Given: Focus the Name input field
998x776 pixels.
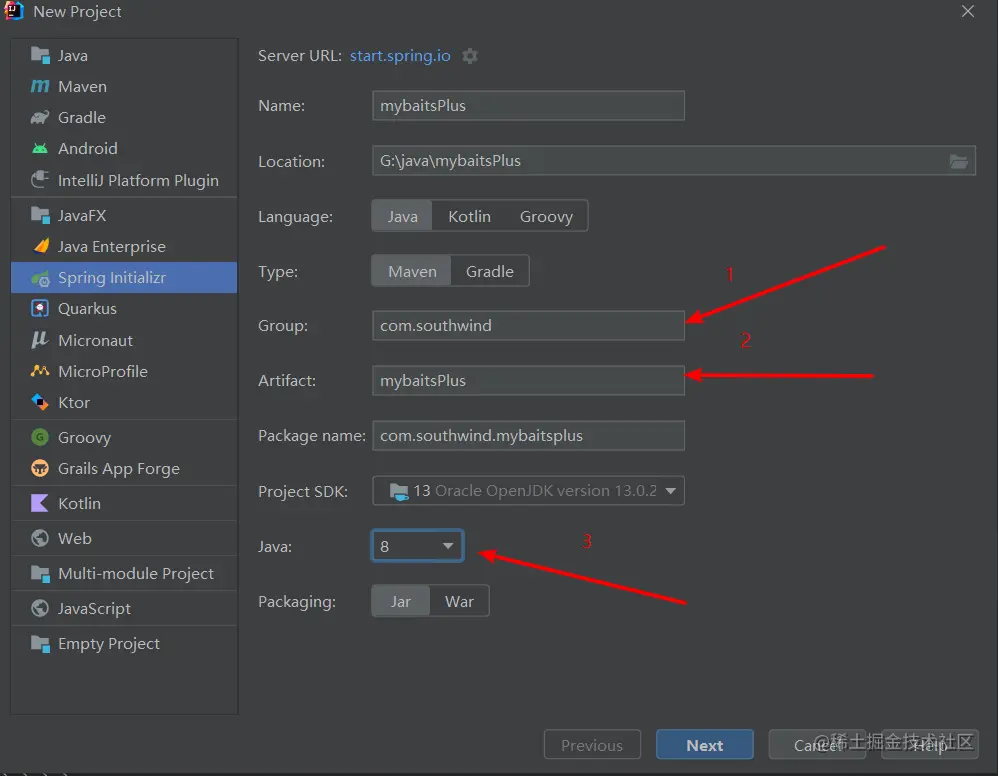Looking at the screenshot, I should 528,106.
